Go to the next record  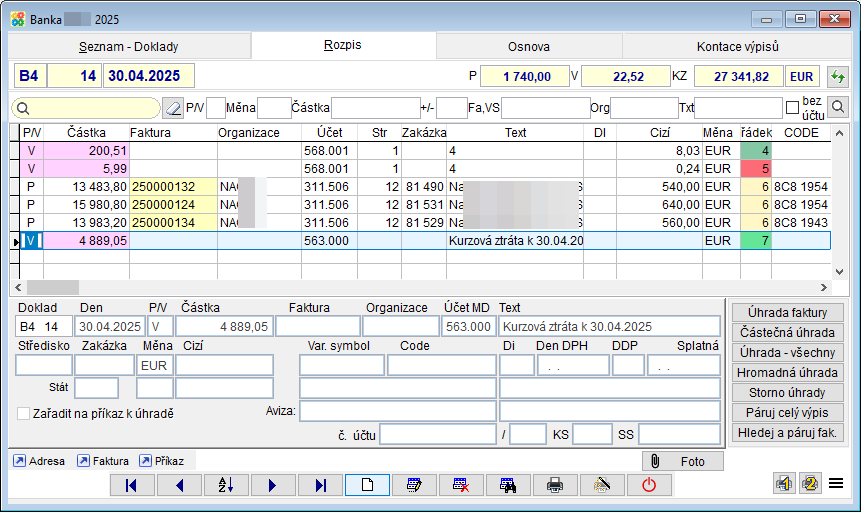click(273, 485)
